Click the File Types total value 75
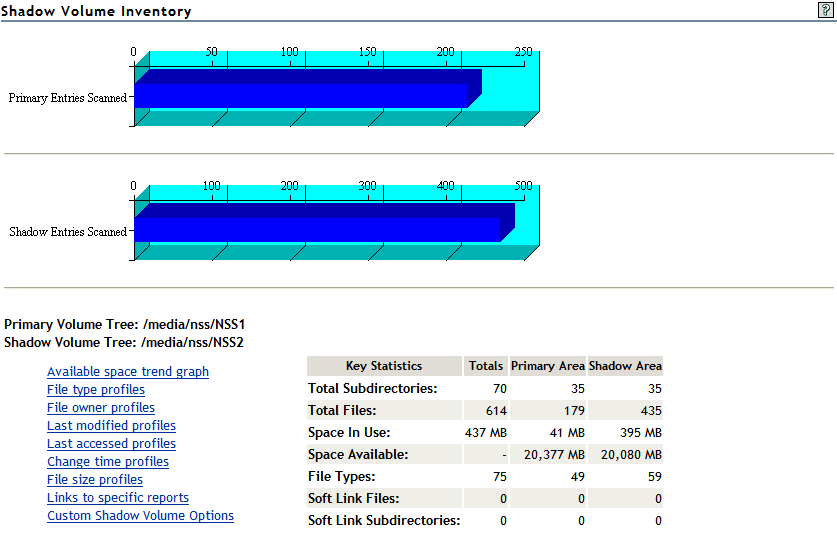 pos(500,476)
